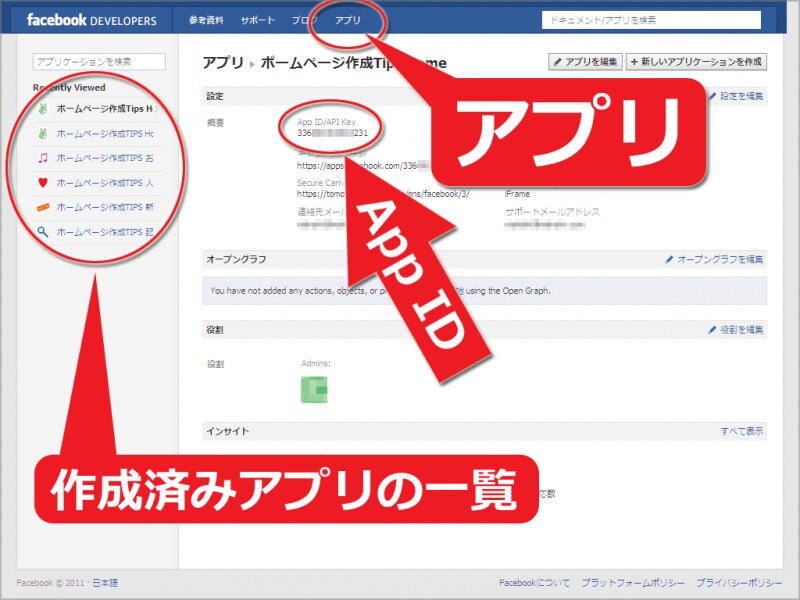Viewport: 800px width, 600px height.
Task: Click the すべて表示 link in インサイト
Action: click(x=742, y=431)
